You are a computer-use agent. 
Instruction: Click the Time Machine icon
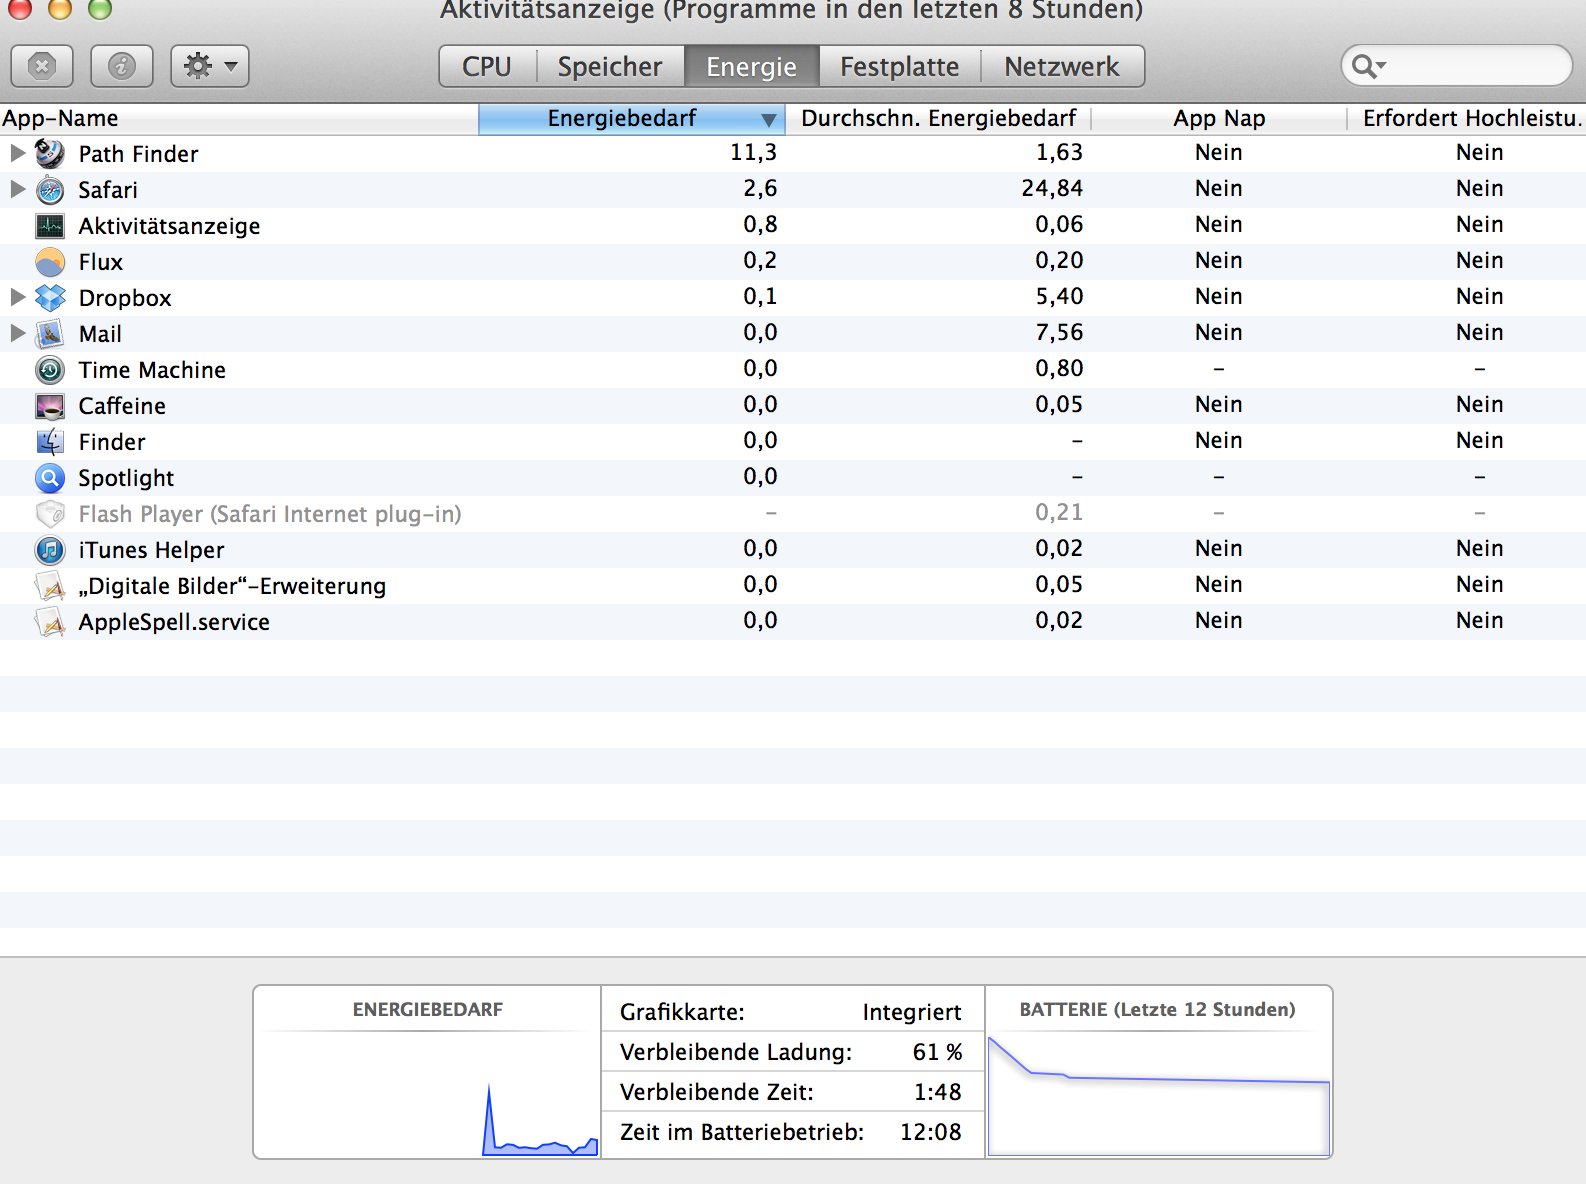[x=50, y=370]
